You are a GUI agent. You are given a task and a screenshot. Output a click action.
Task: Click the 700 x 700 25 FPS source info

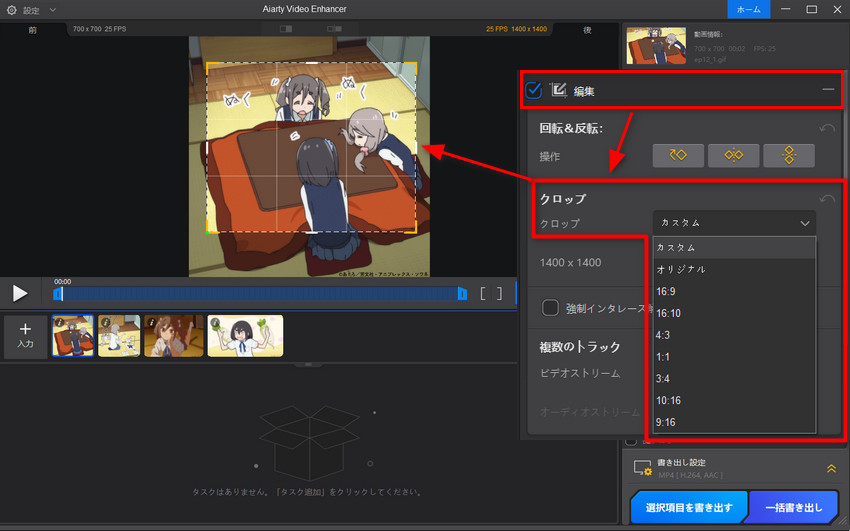tap(99, 29)
